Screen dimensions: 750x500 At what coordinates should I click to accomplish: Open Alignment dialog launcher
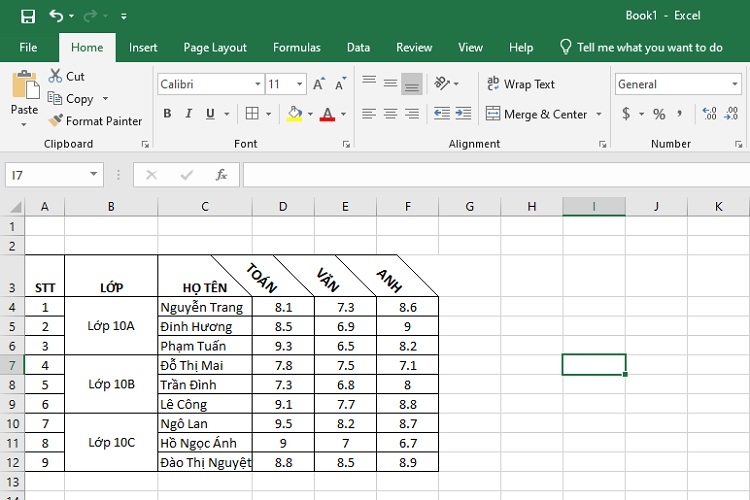click(x=603, y=144)
